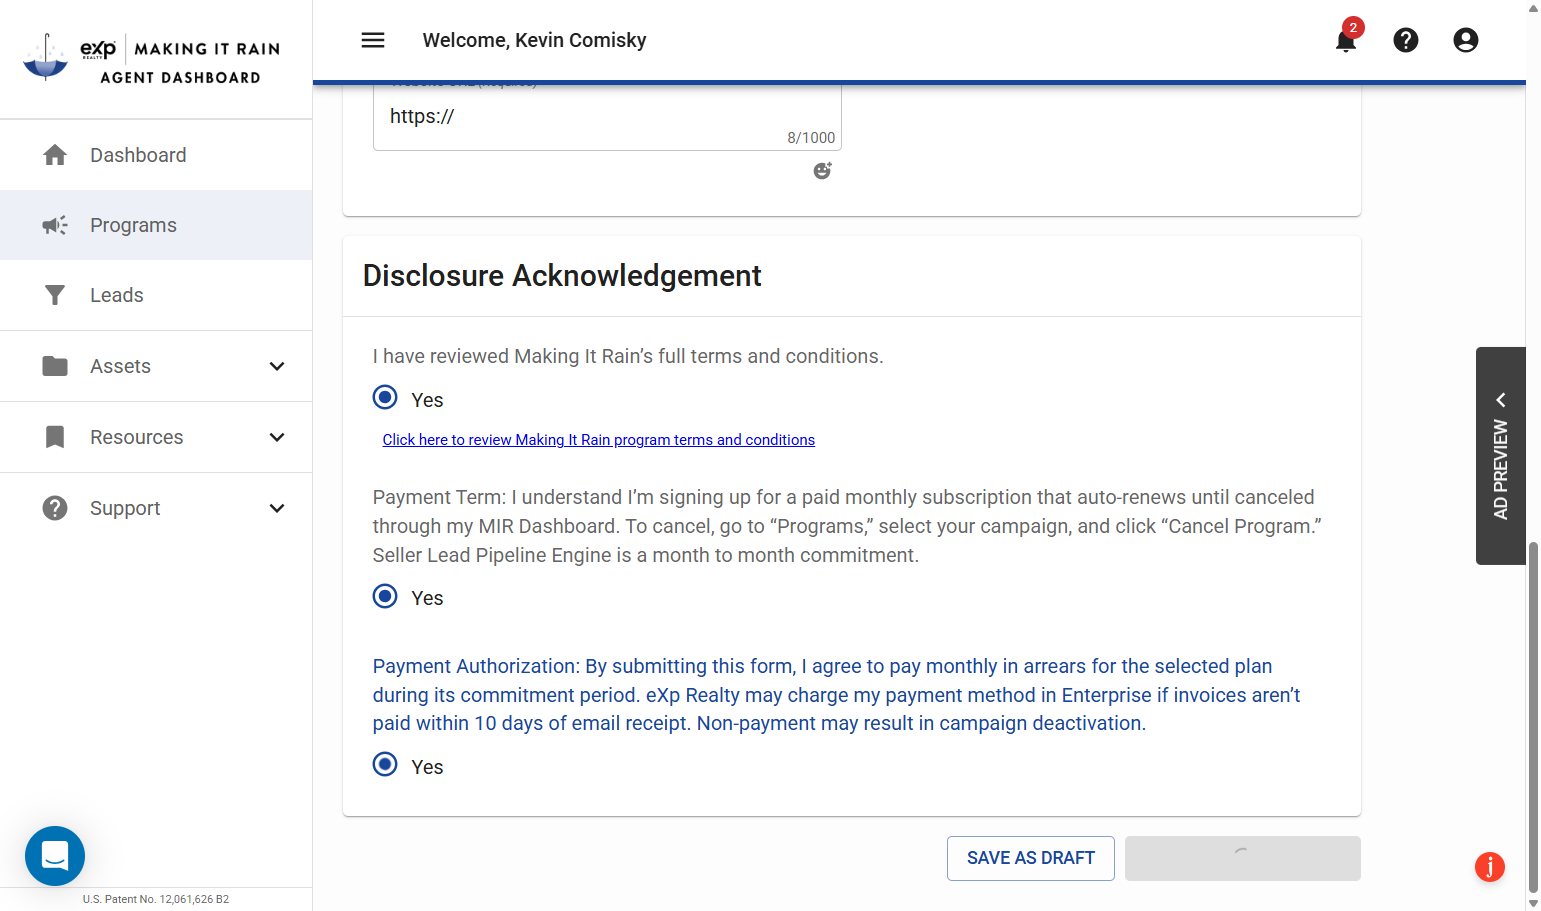Click the Programs megaphone icon
The height and width of the screenshot is (911, 1541).
[55, 225]
